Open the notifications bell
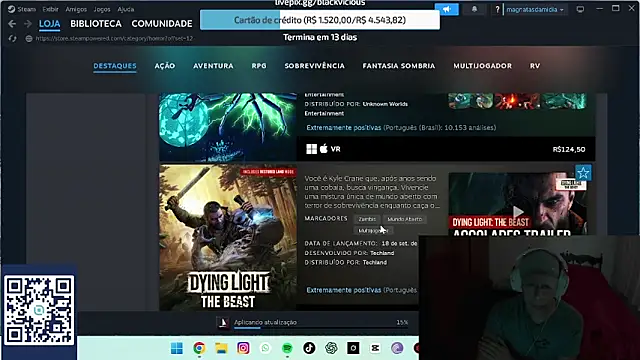This screenshot has height=360, width=640. coord(474,9)
